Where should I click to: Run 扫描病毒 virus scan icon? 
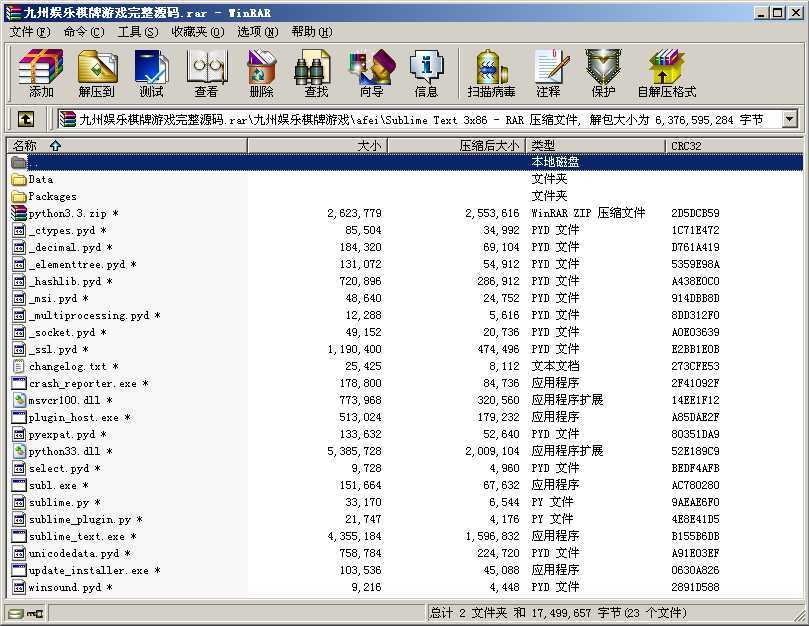tap(491, 73)
